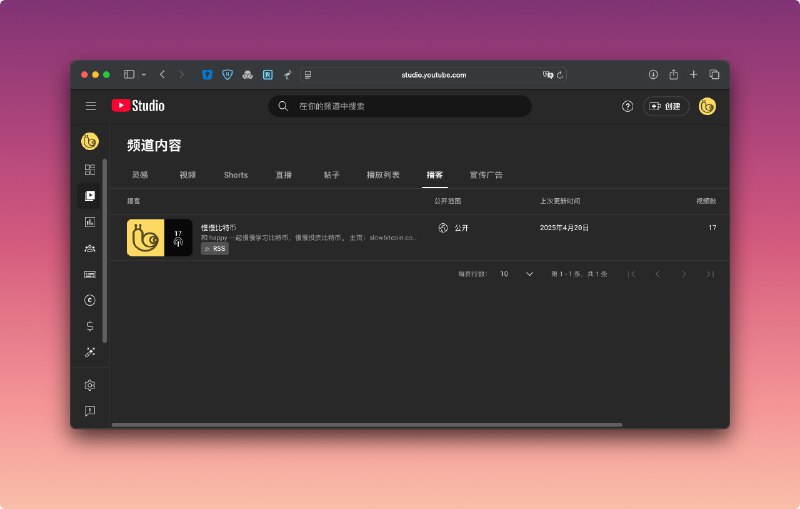Go to previous page of results

658,274
